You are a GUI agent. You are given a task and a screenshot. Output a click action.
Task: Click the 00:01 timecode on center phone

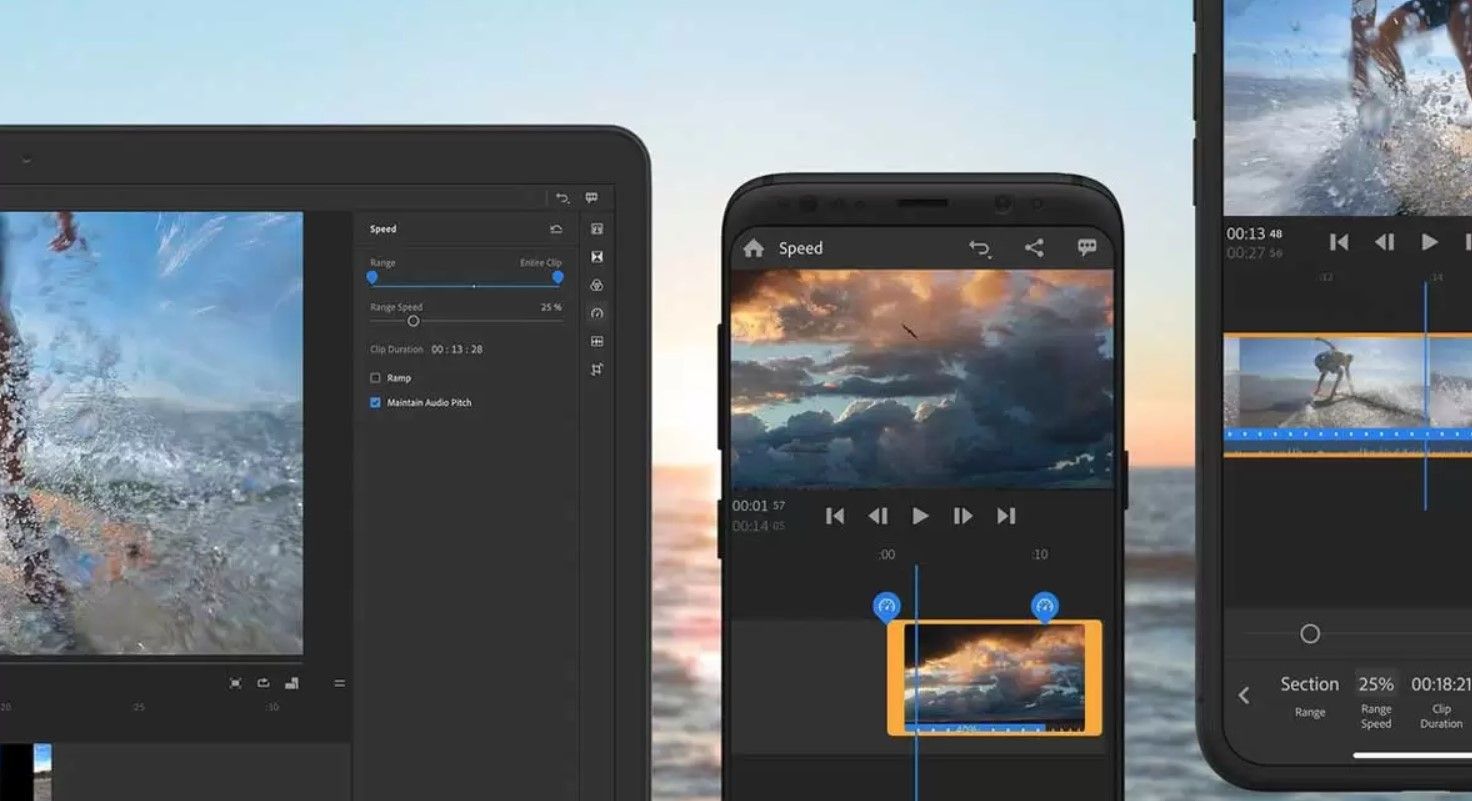click(749, 505)
